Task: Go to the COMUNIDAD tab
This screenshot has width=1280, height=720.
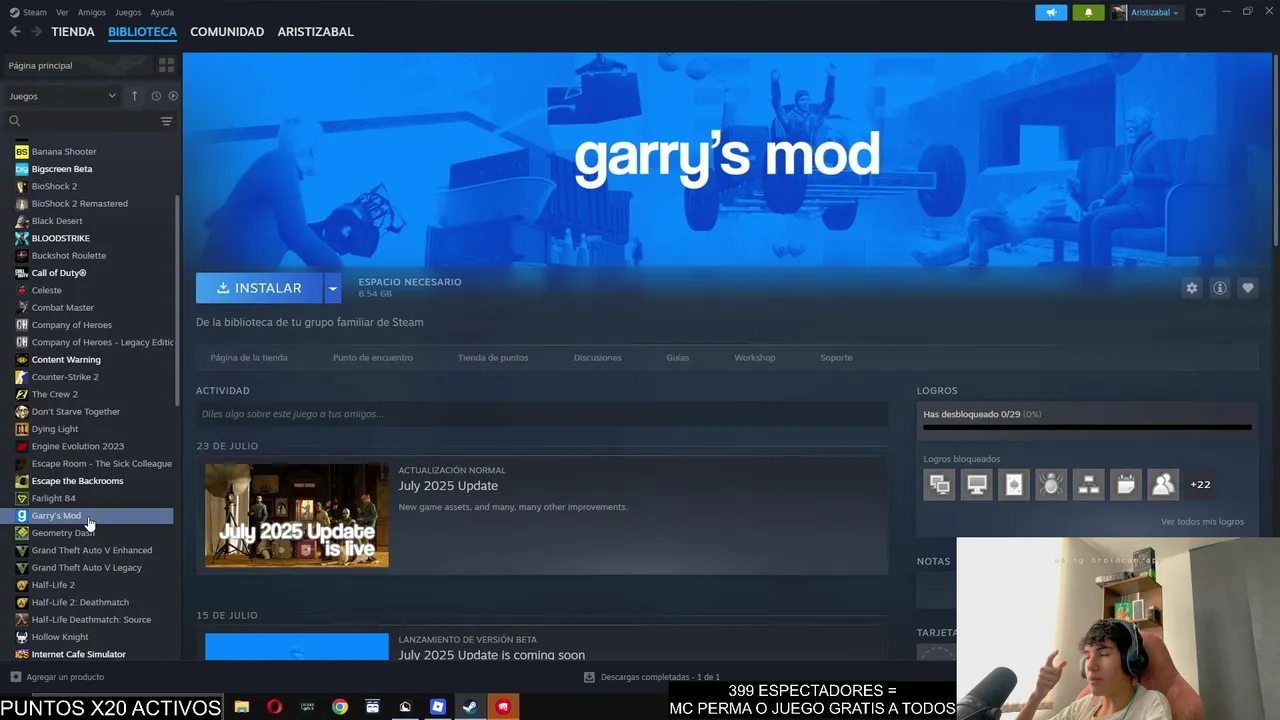Action: tap(227, 32)
